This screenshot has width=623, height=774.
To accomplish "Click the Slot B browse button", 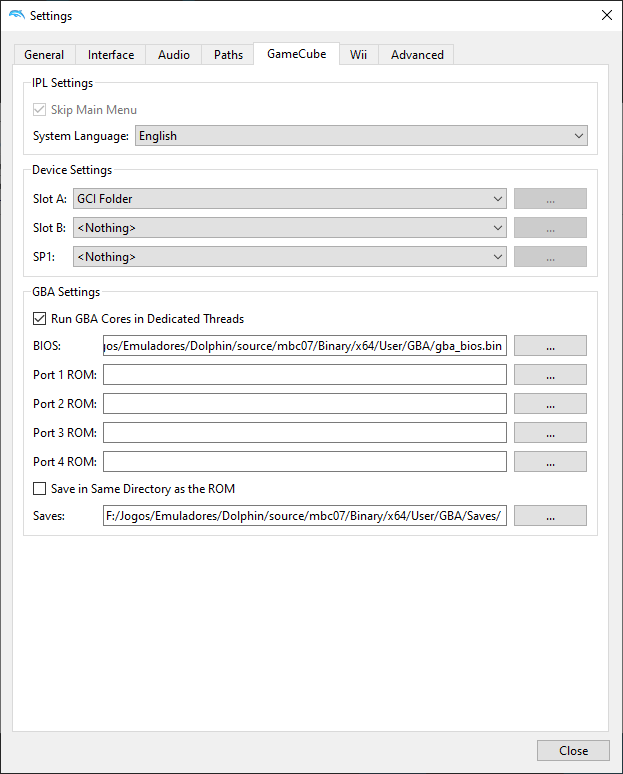I will coord(550,228).
